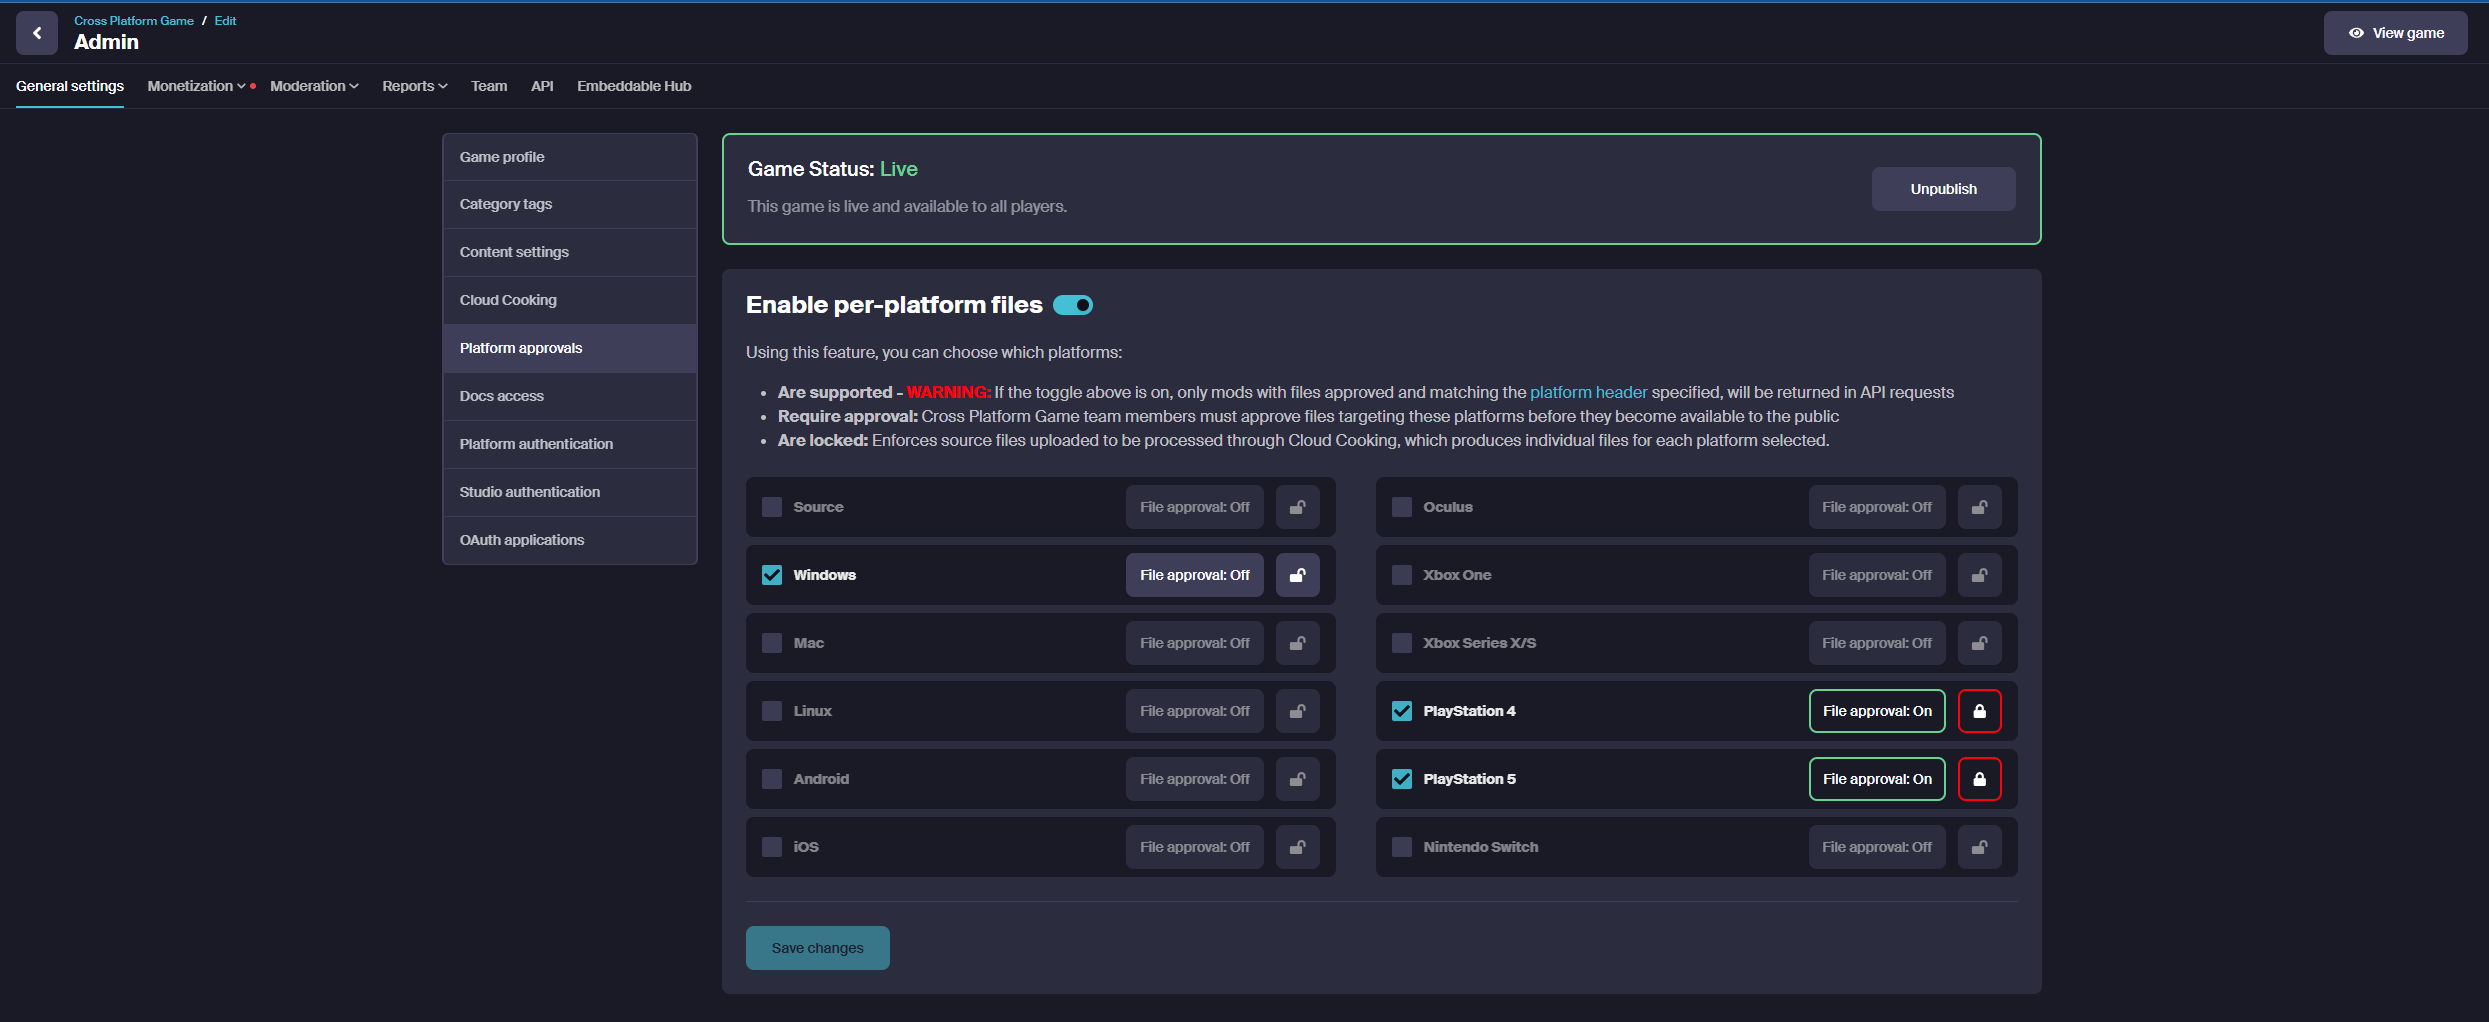The height and width of the screenshot is (1022, 2489).
Task: Check the Xbox Series X/S checkbox
Action: [1402, 643]
